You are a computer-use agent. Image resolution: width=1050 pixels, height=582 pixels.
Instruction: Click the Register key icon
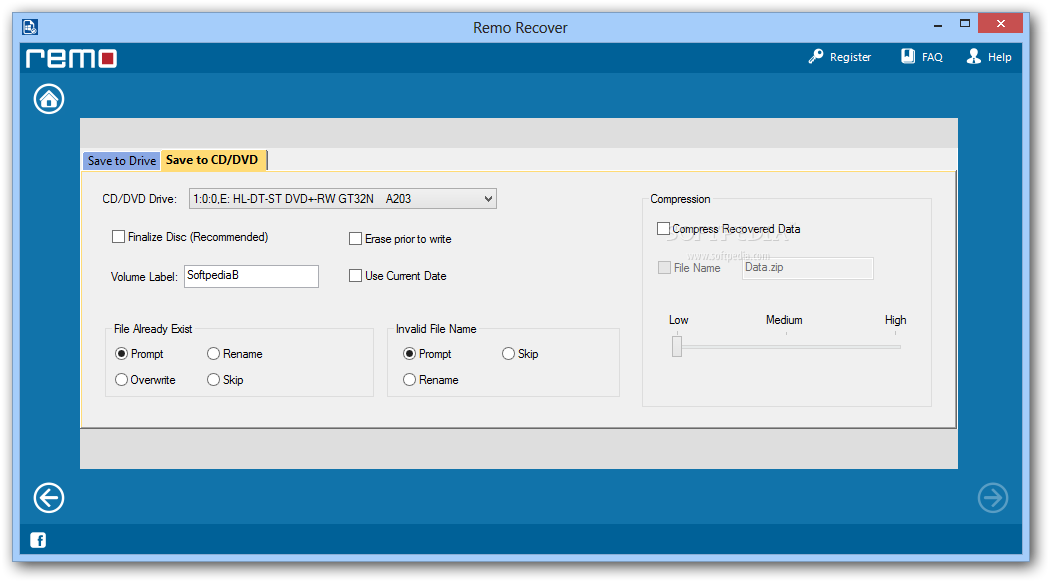[x=816, y=56]
